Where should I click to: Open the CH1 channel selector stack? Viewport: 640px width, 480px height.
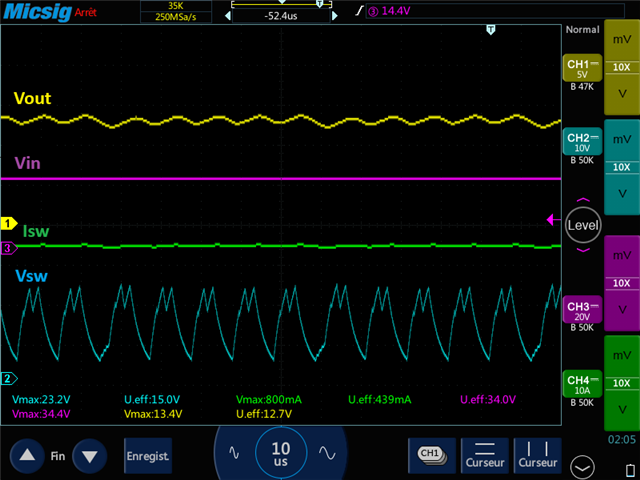tap(432, 456)
